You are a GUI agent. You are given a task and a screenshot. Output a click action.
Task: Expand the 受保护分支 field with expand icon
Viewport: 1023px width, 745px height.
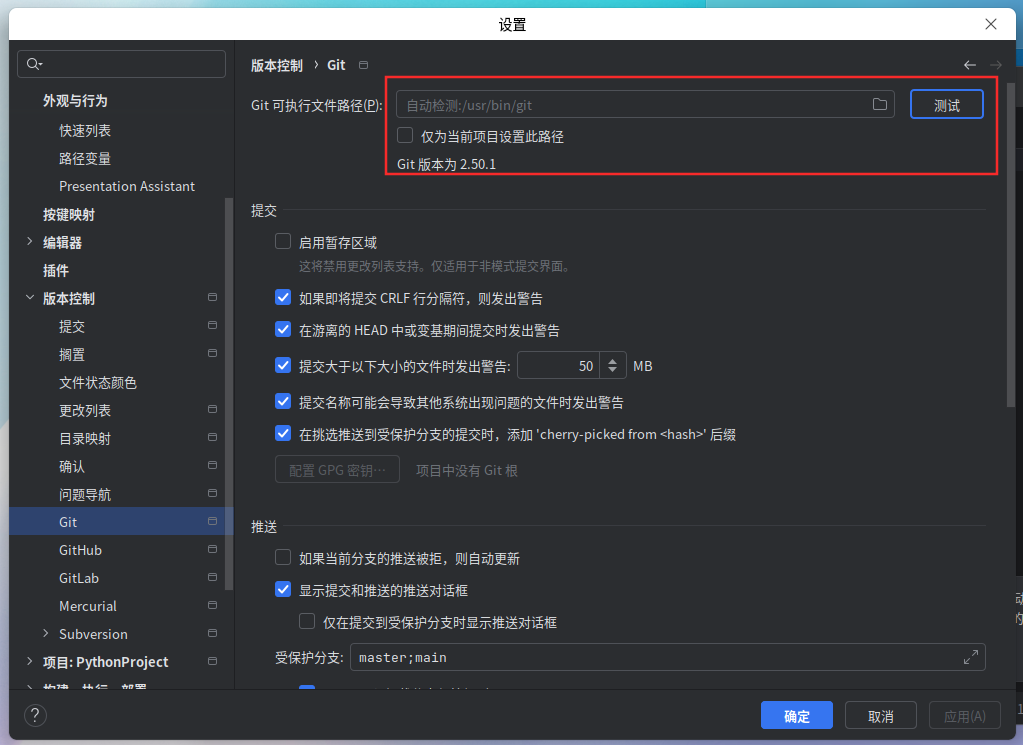click(x=971, y=657)
